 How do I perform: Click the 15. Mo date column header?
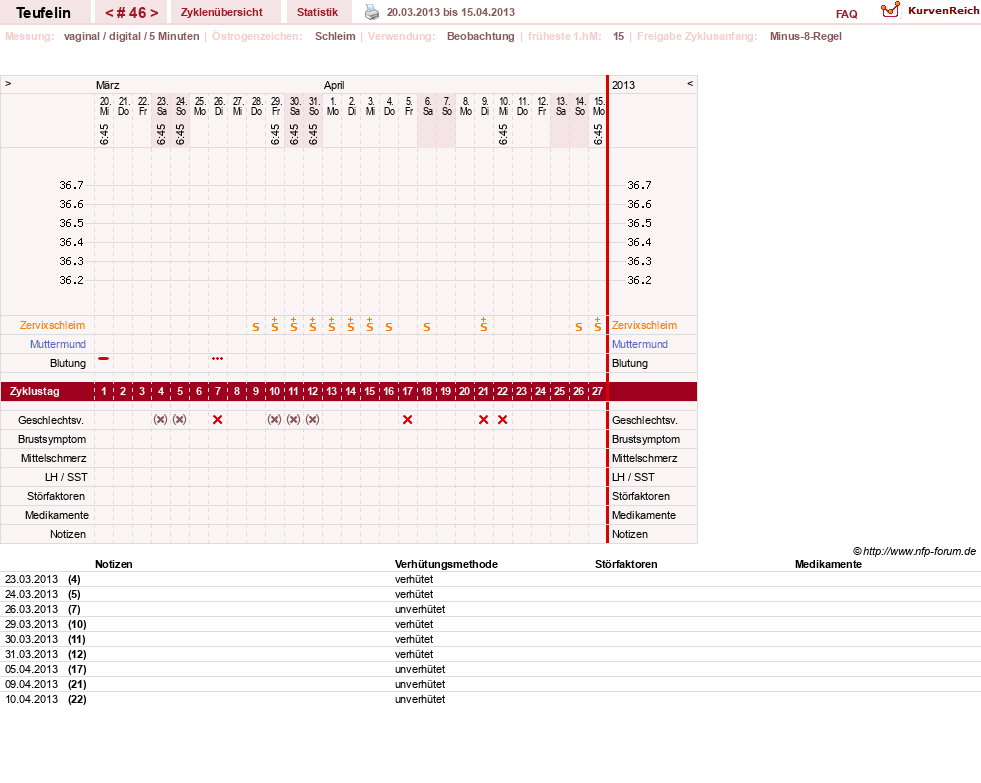[x=599, y=106]
